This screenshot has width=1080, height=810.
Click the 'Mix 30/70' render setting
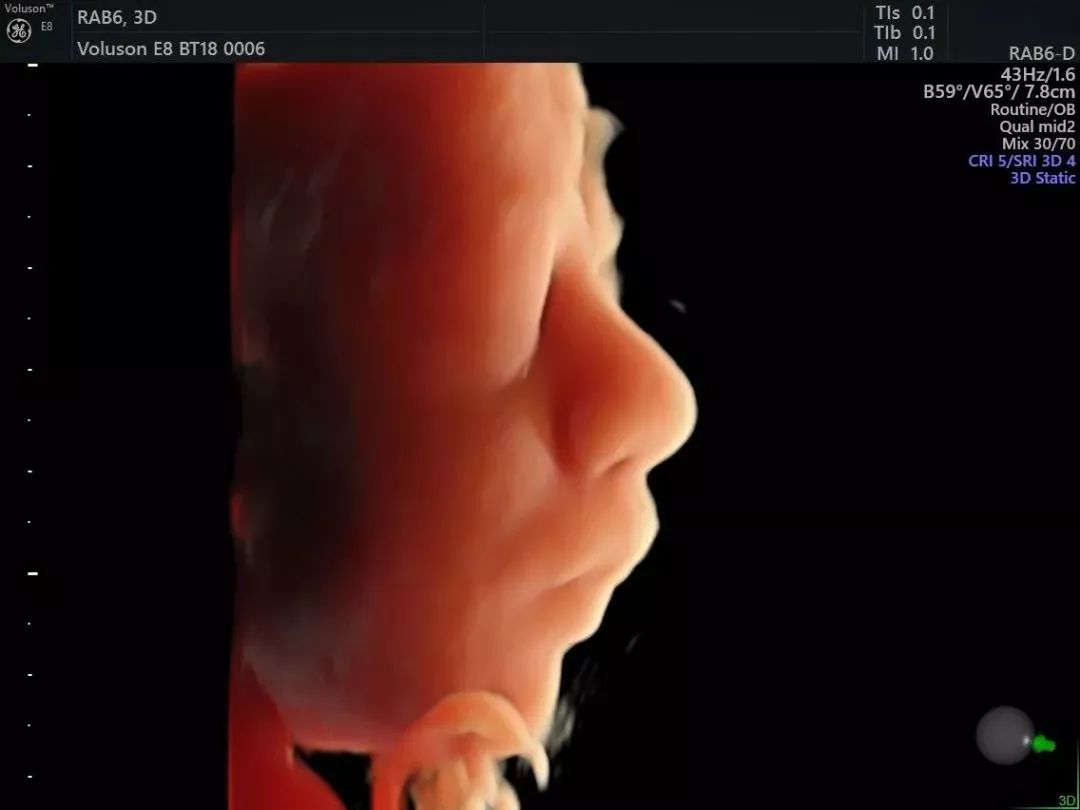click(x=1038, y=144)
